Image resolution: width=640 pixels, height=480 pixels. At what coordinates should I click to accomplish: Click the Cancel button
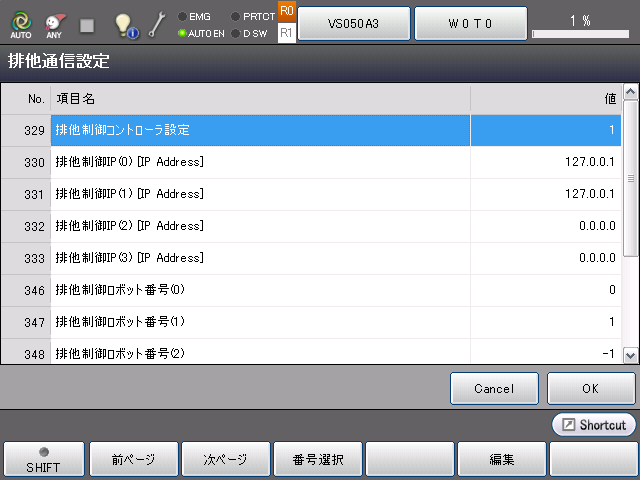pyautogui.click(x=494, y=388)
